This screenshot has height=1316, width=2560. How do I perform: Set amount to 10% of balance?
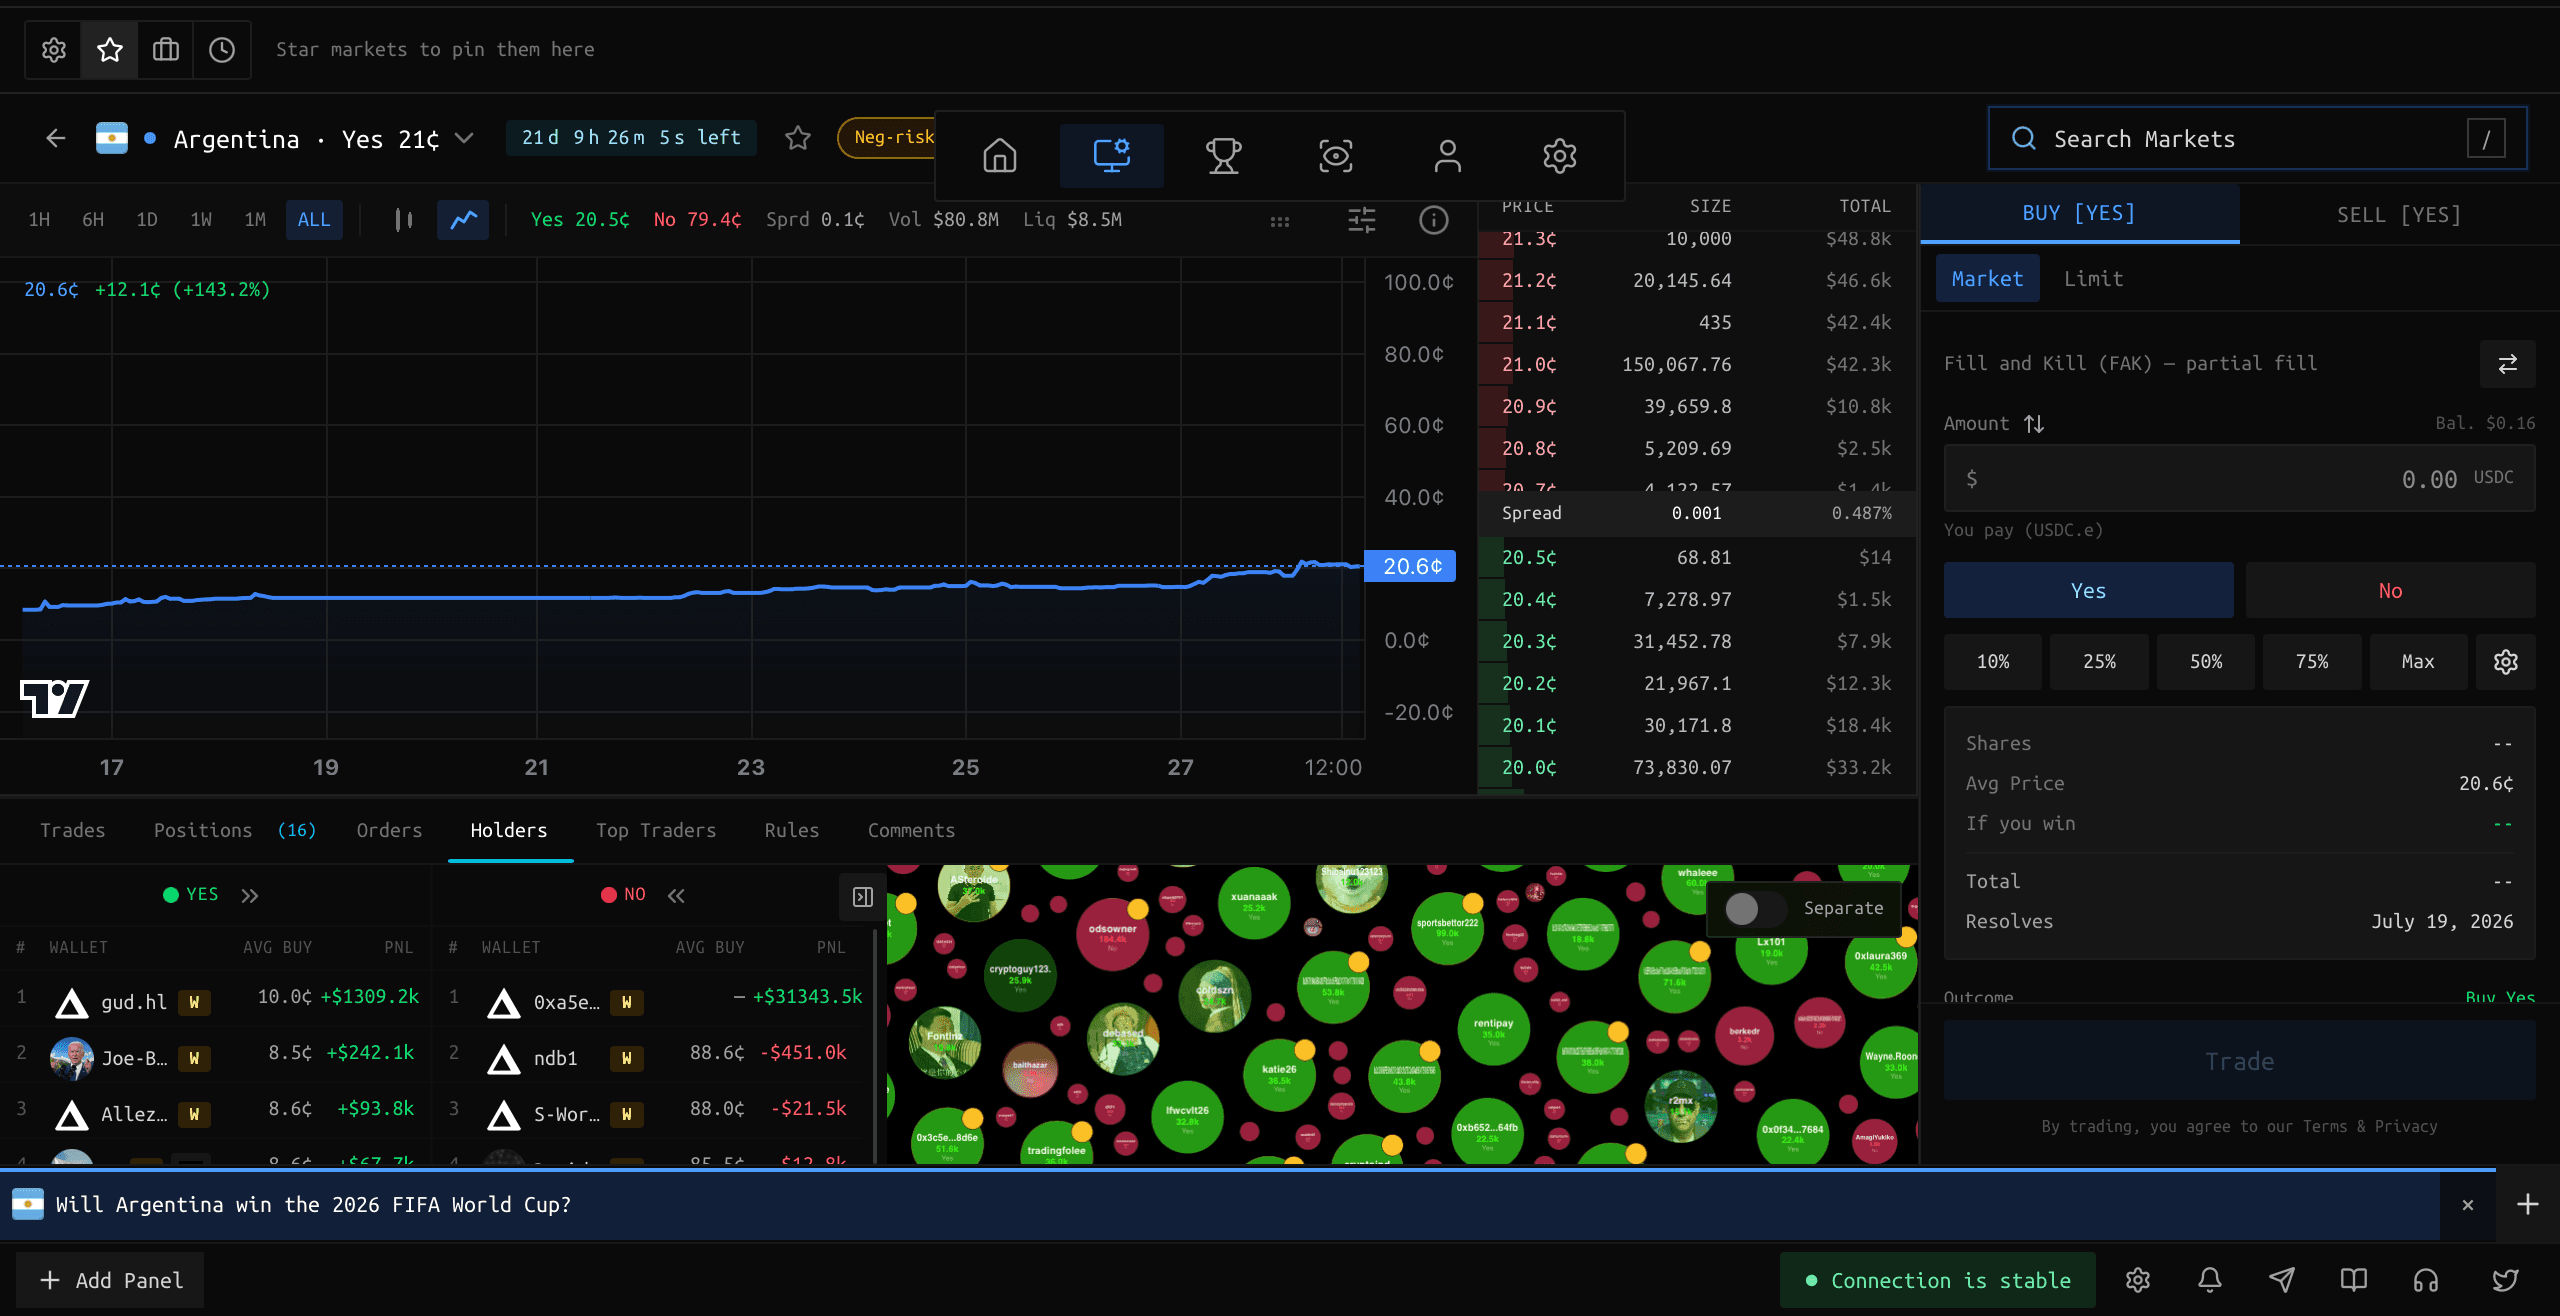(1993, 662)
